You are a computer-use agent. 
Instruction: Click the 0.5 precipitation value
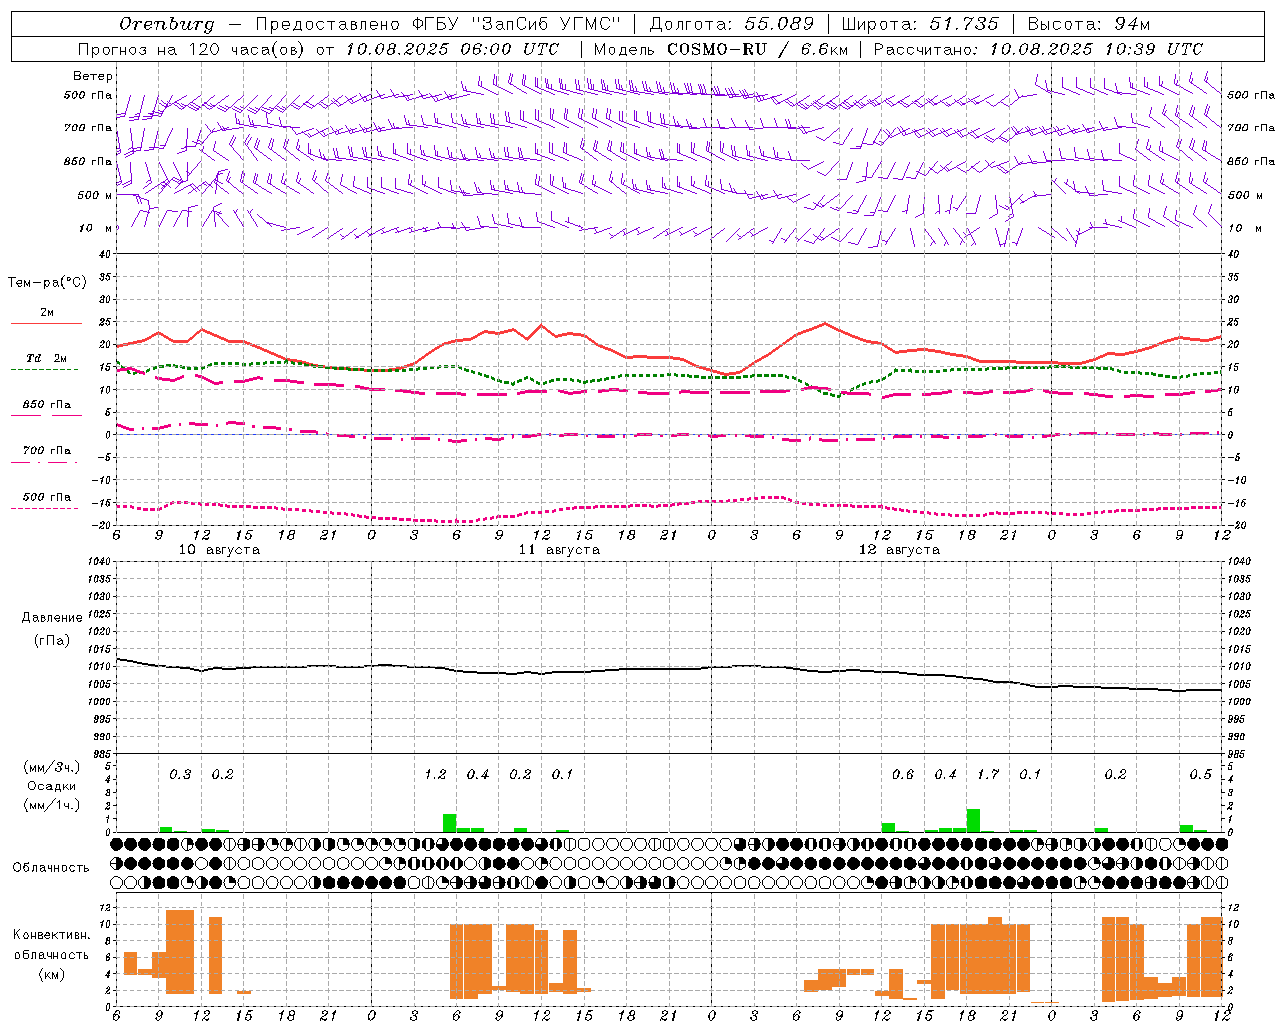click(1201, 774)
